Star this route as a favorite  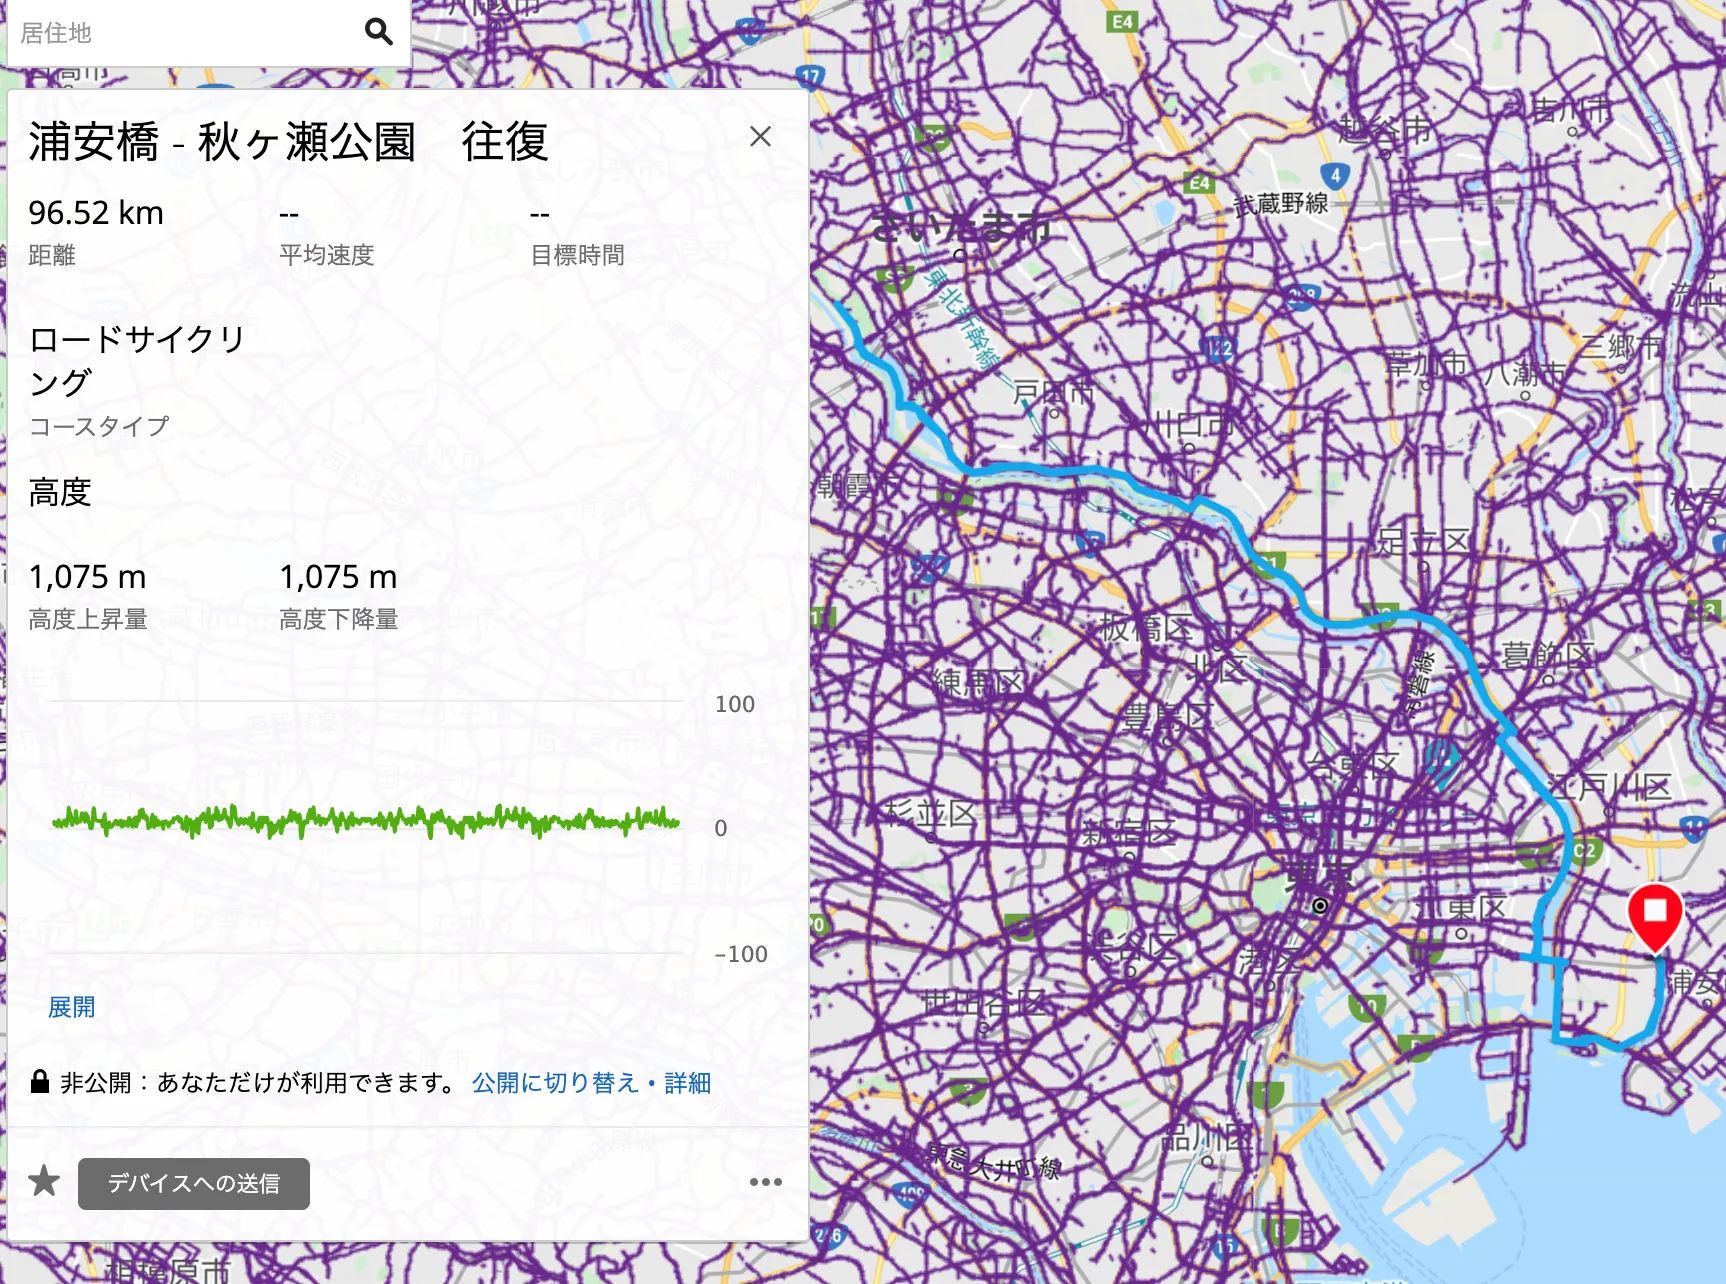46,1183
